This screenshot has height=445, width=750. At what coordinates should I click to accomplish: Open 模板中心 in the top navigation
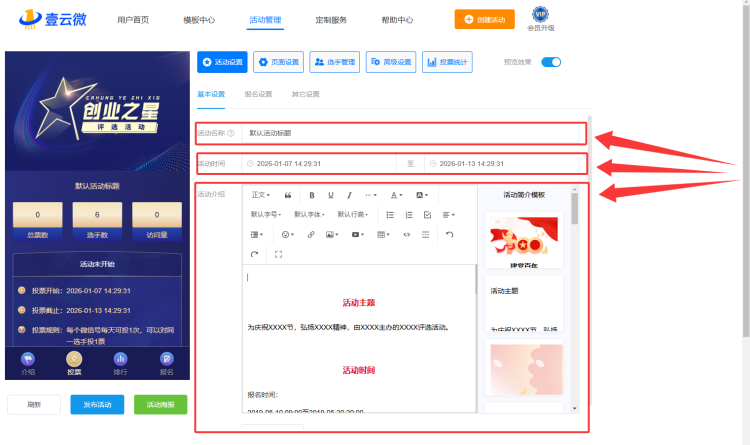point(199,20)
